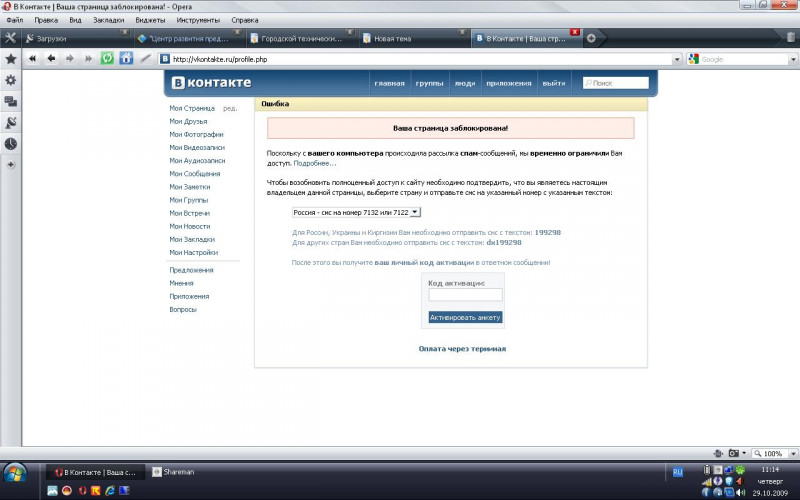The width and height of the screenshot is (800, 500).
Task: Click the network signal tray icon
Action: point(707,481)
